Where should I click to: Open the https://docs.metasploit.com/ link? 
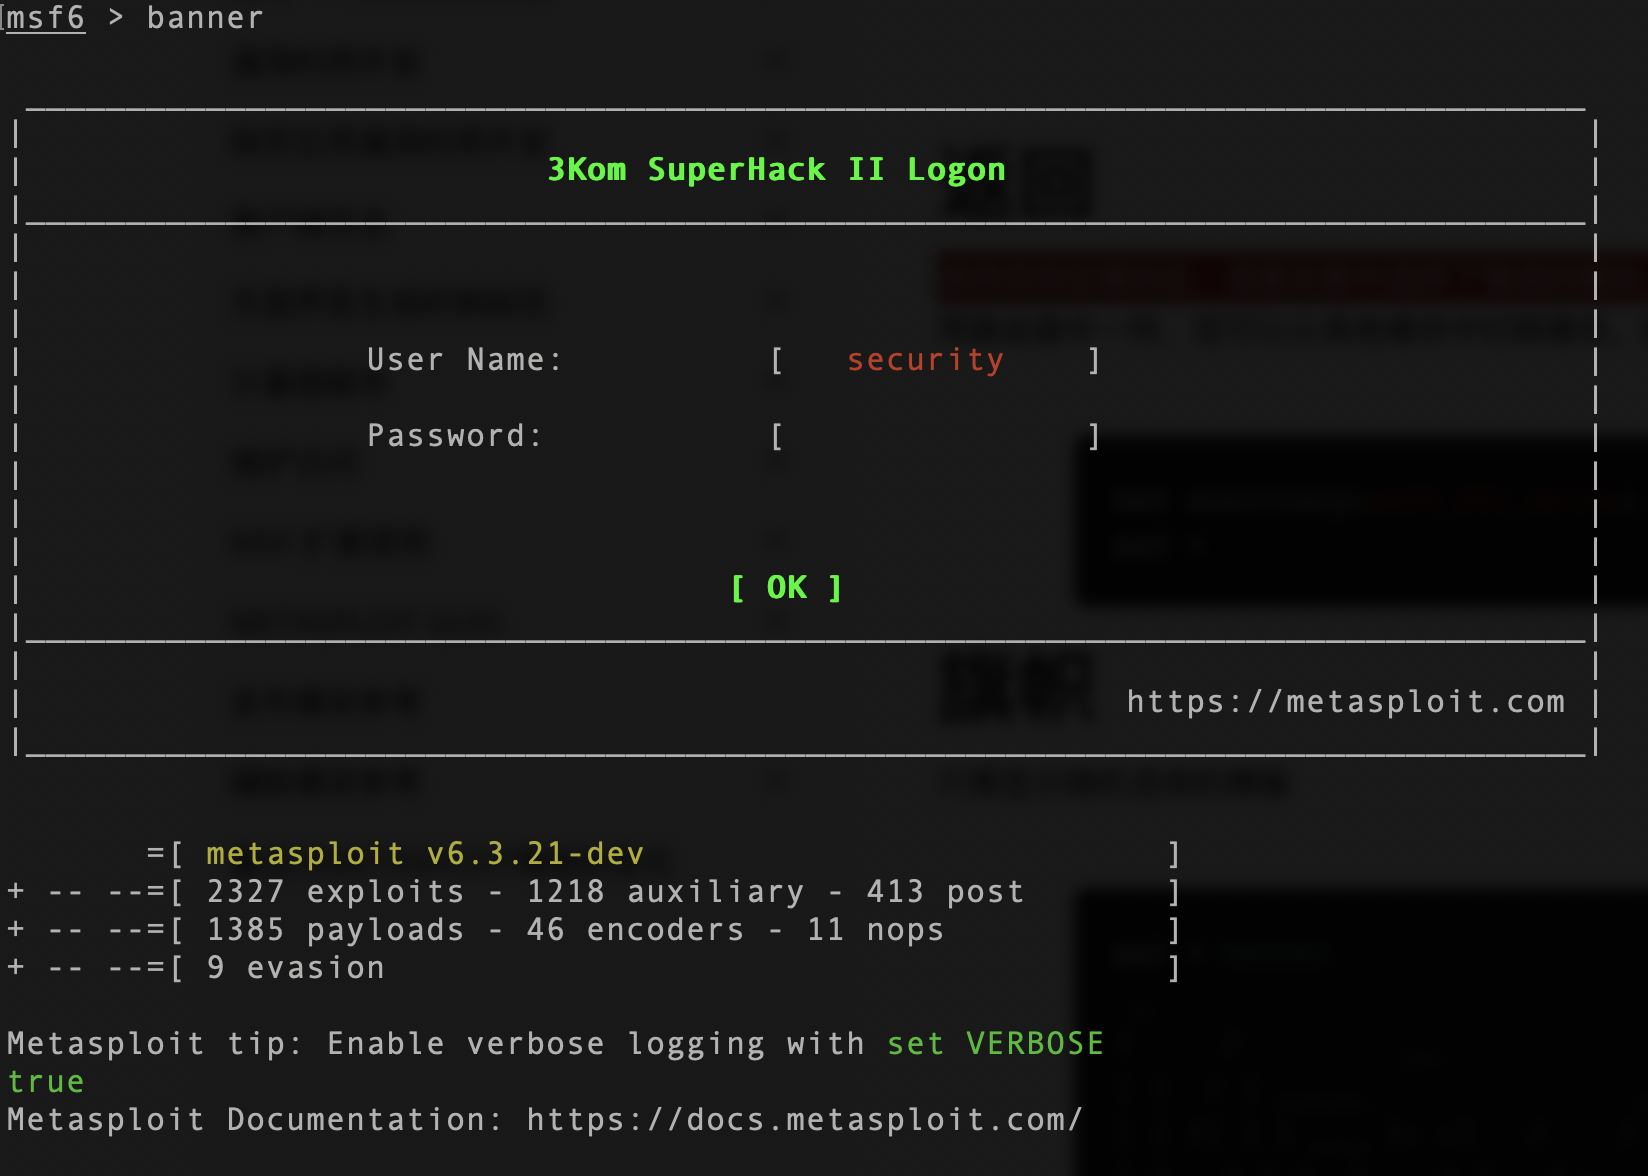[805, 1120]
